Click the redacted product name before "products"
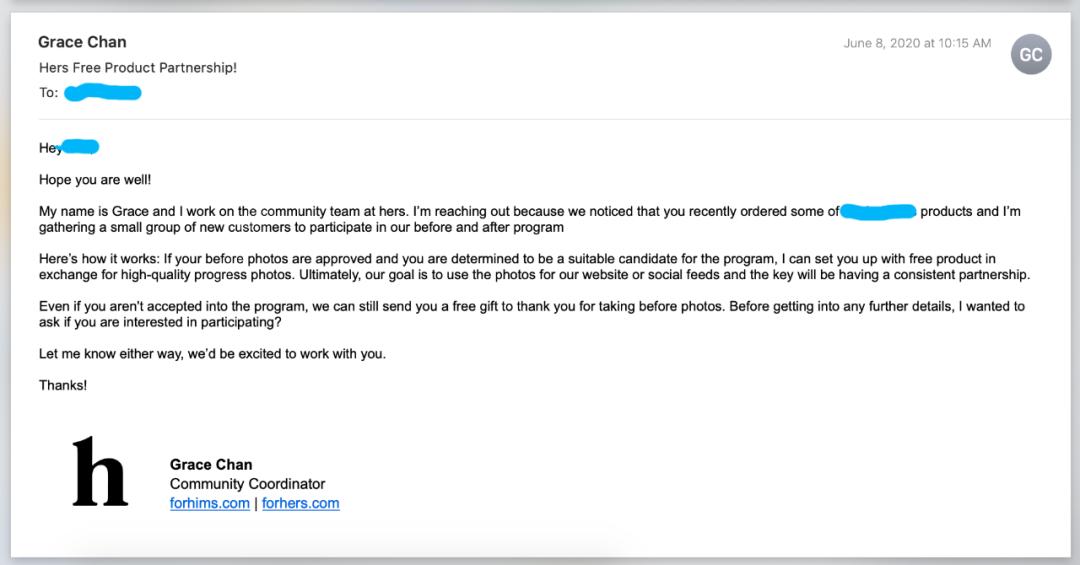 tap(878, 211)
